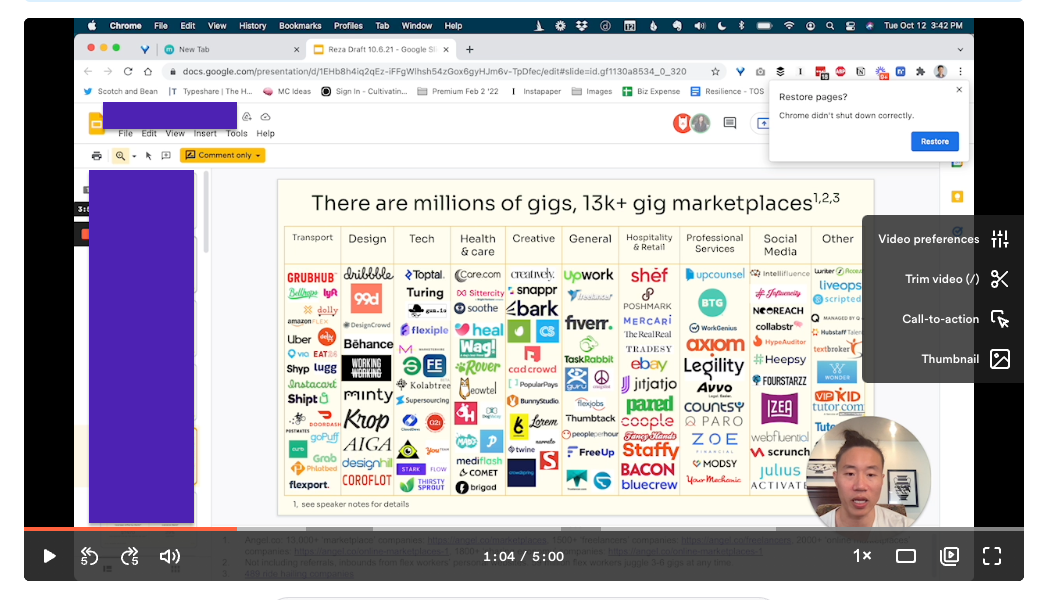Click the Wi-Fi status icon

tap(789, 26)
